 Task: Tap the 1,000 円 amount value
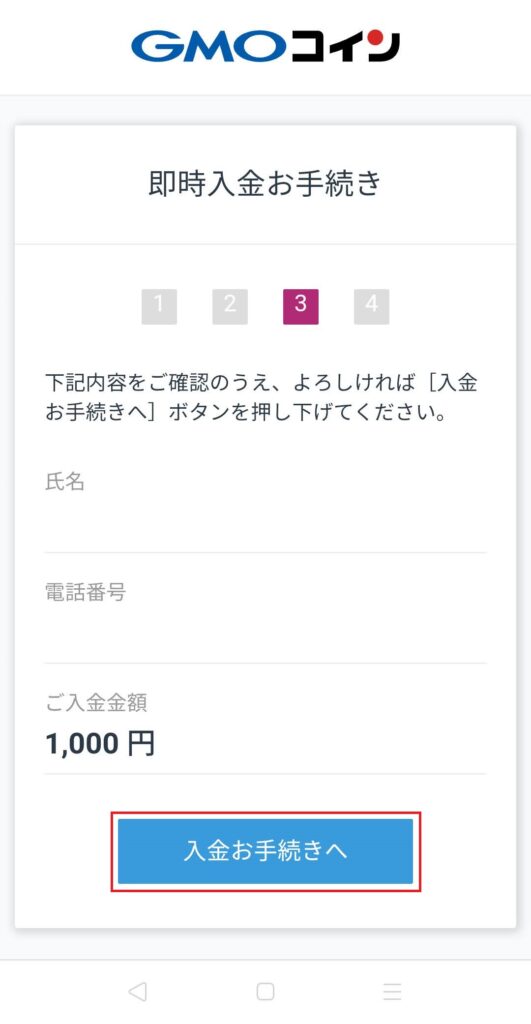coord(100,743)
